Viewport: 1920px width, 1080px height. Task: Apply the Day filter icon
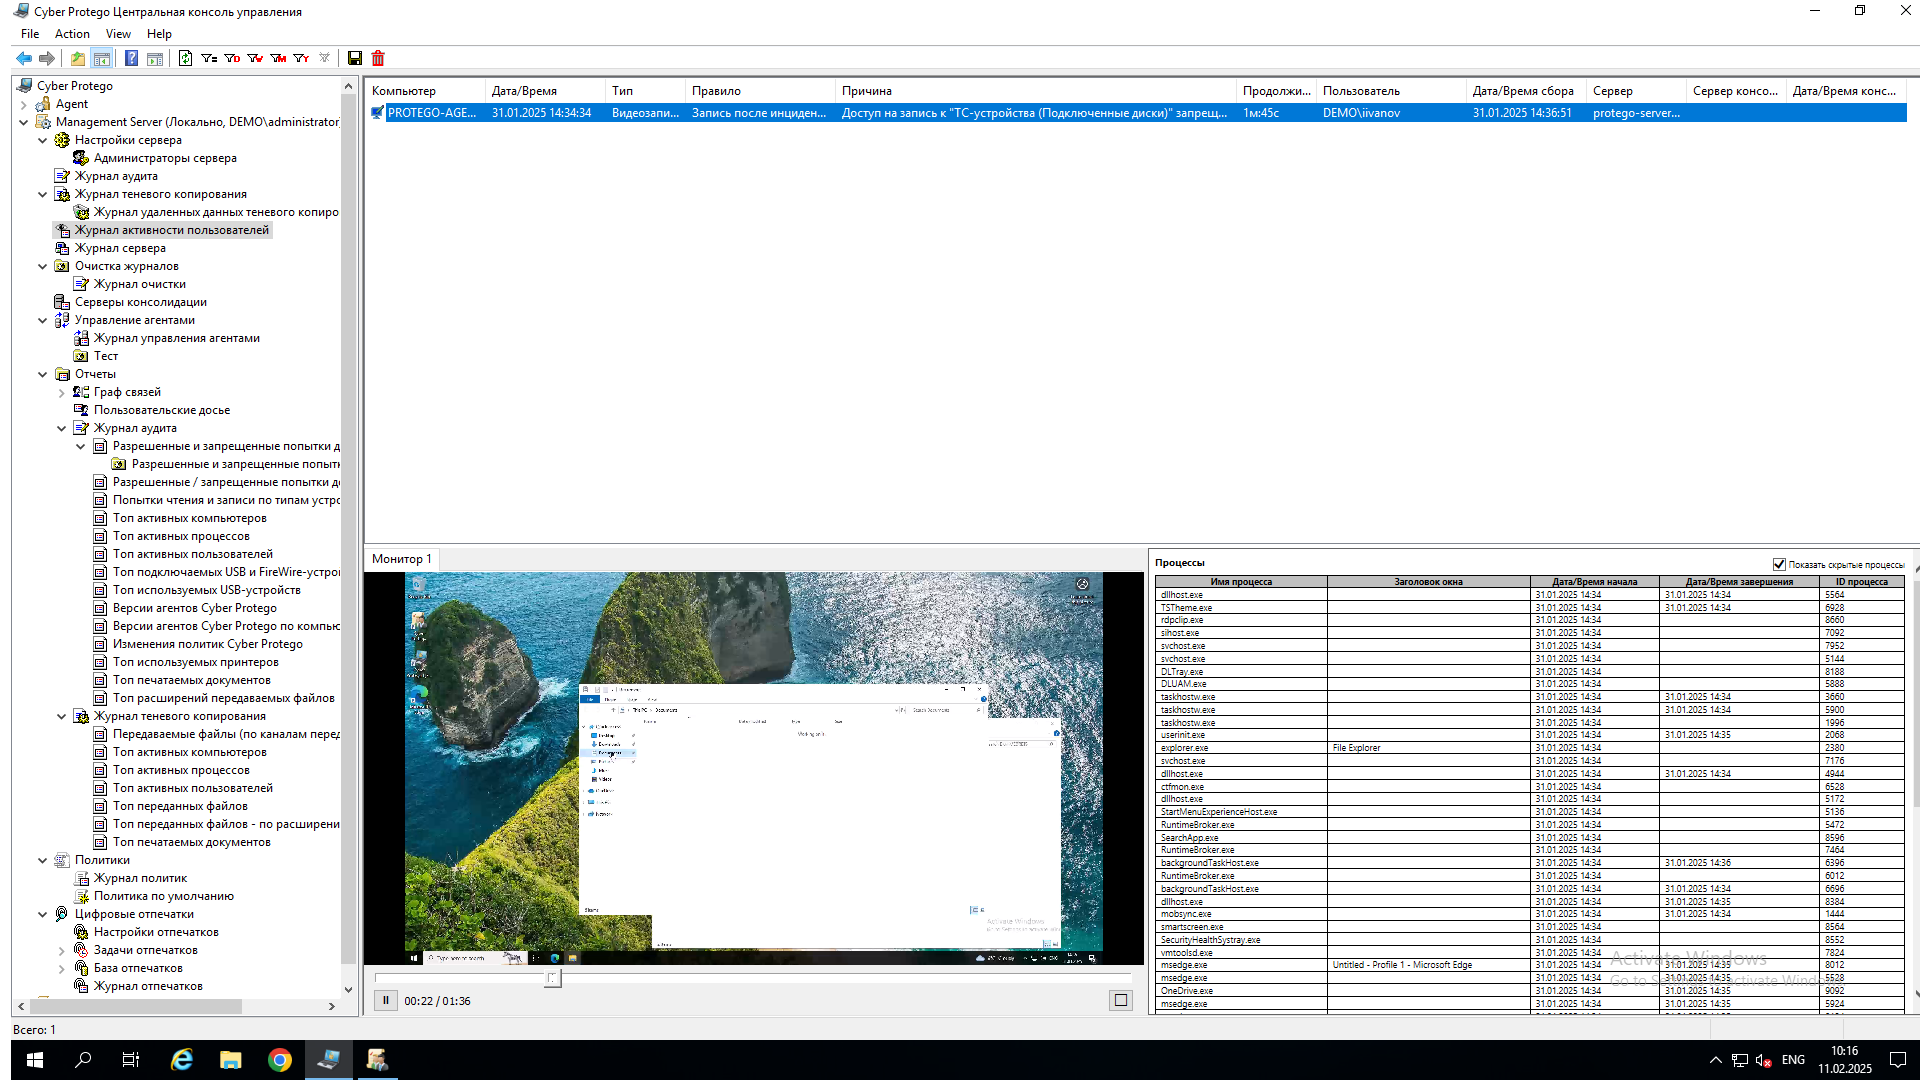tap(232, 58)
